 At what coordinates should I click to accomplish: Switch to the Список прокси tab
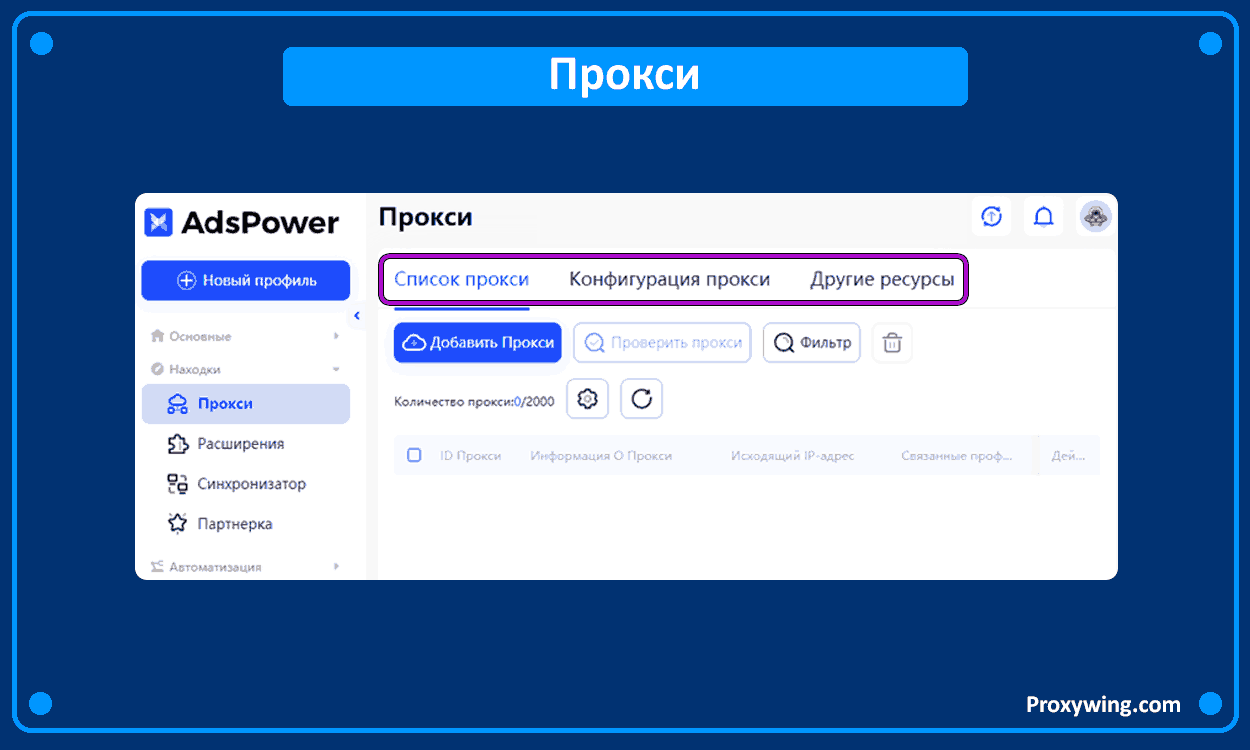[x=461, y=279]
